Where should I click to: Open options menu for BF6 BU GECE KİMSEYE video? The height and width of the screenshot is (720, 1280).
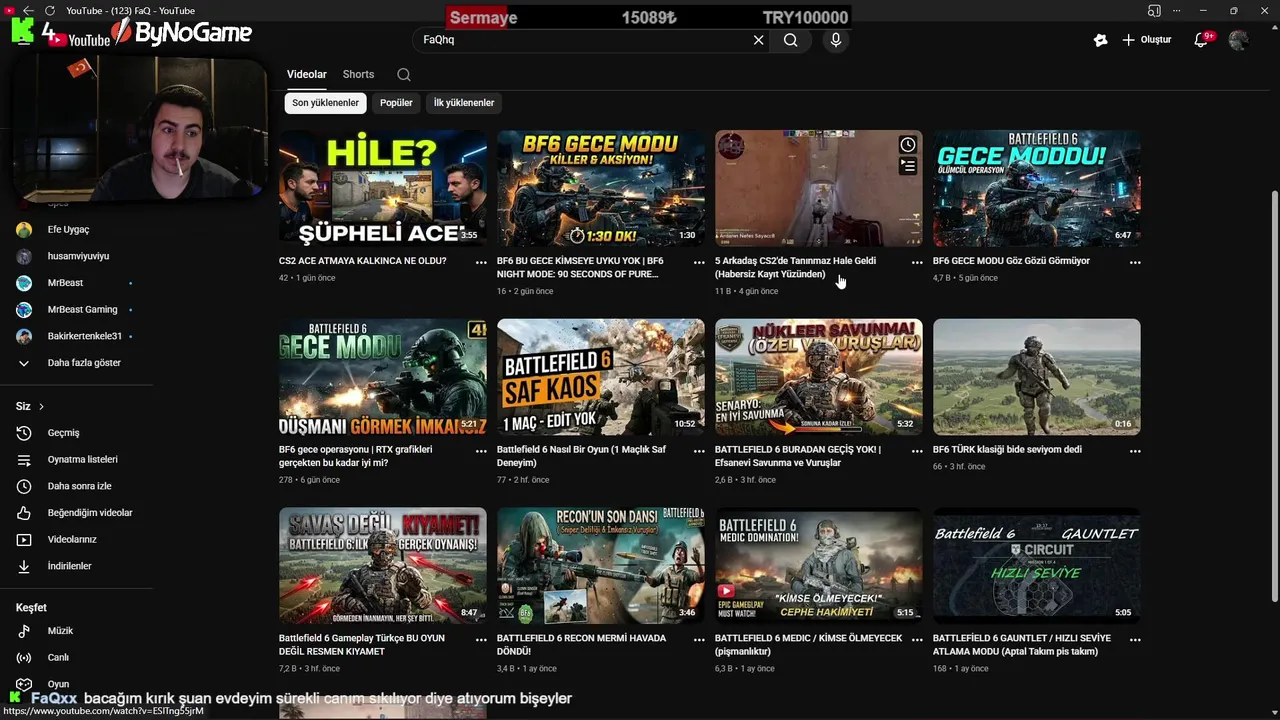coord(699,262)
